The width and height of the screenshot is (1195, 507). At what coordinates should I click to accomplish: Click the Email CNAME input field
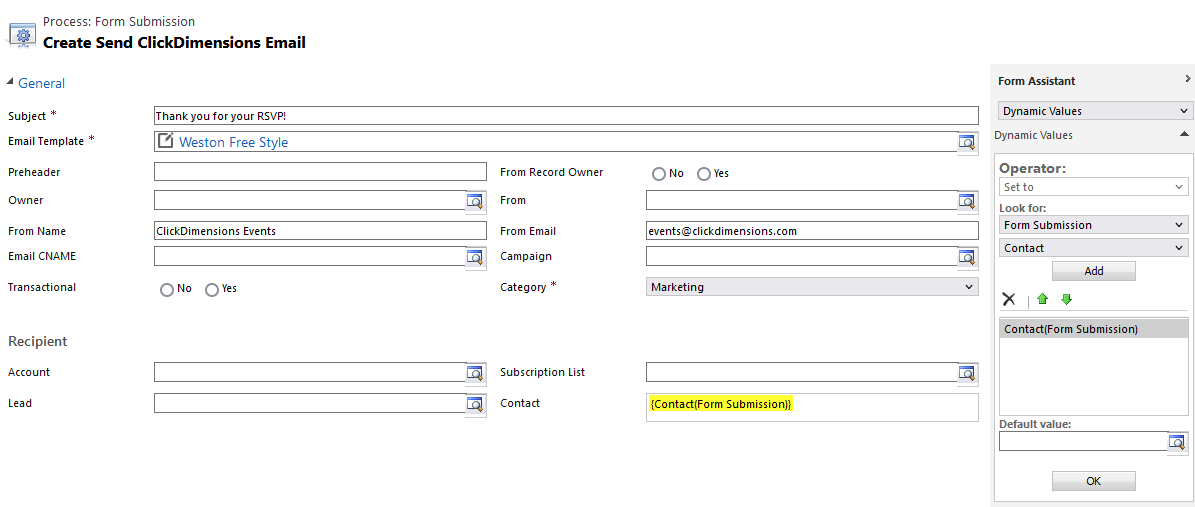(x=310, y=256)
